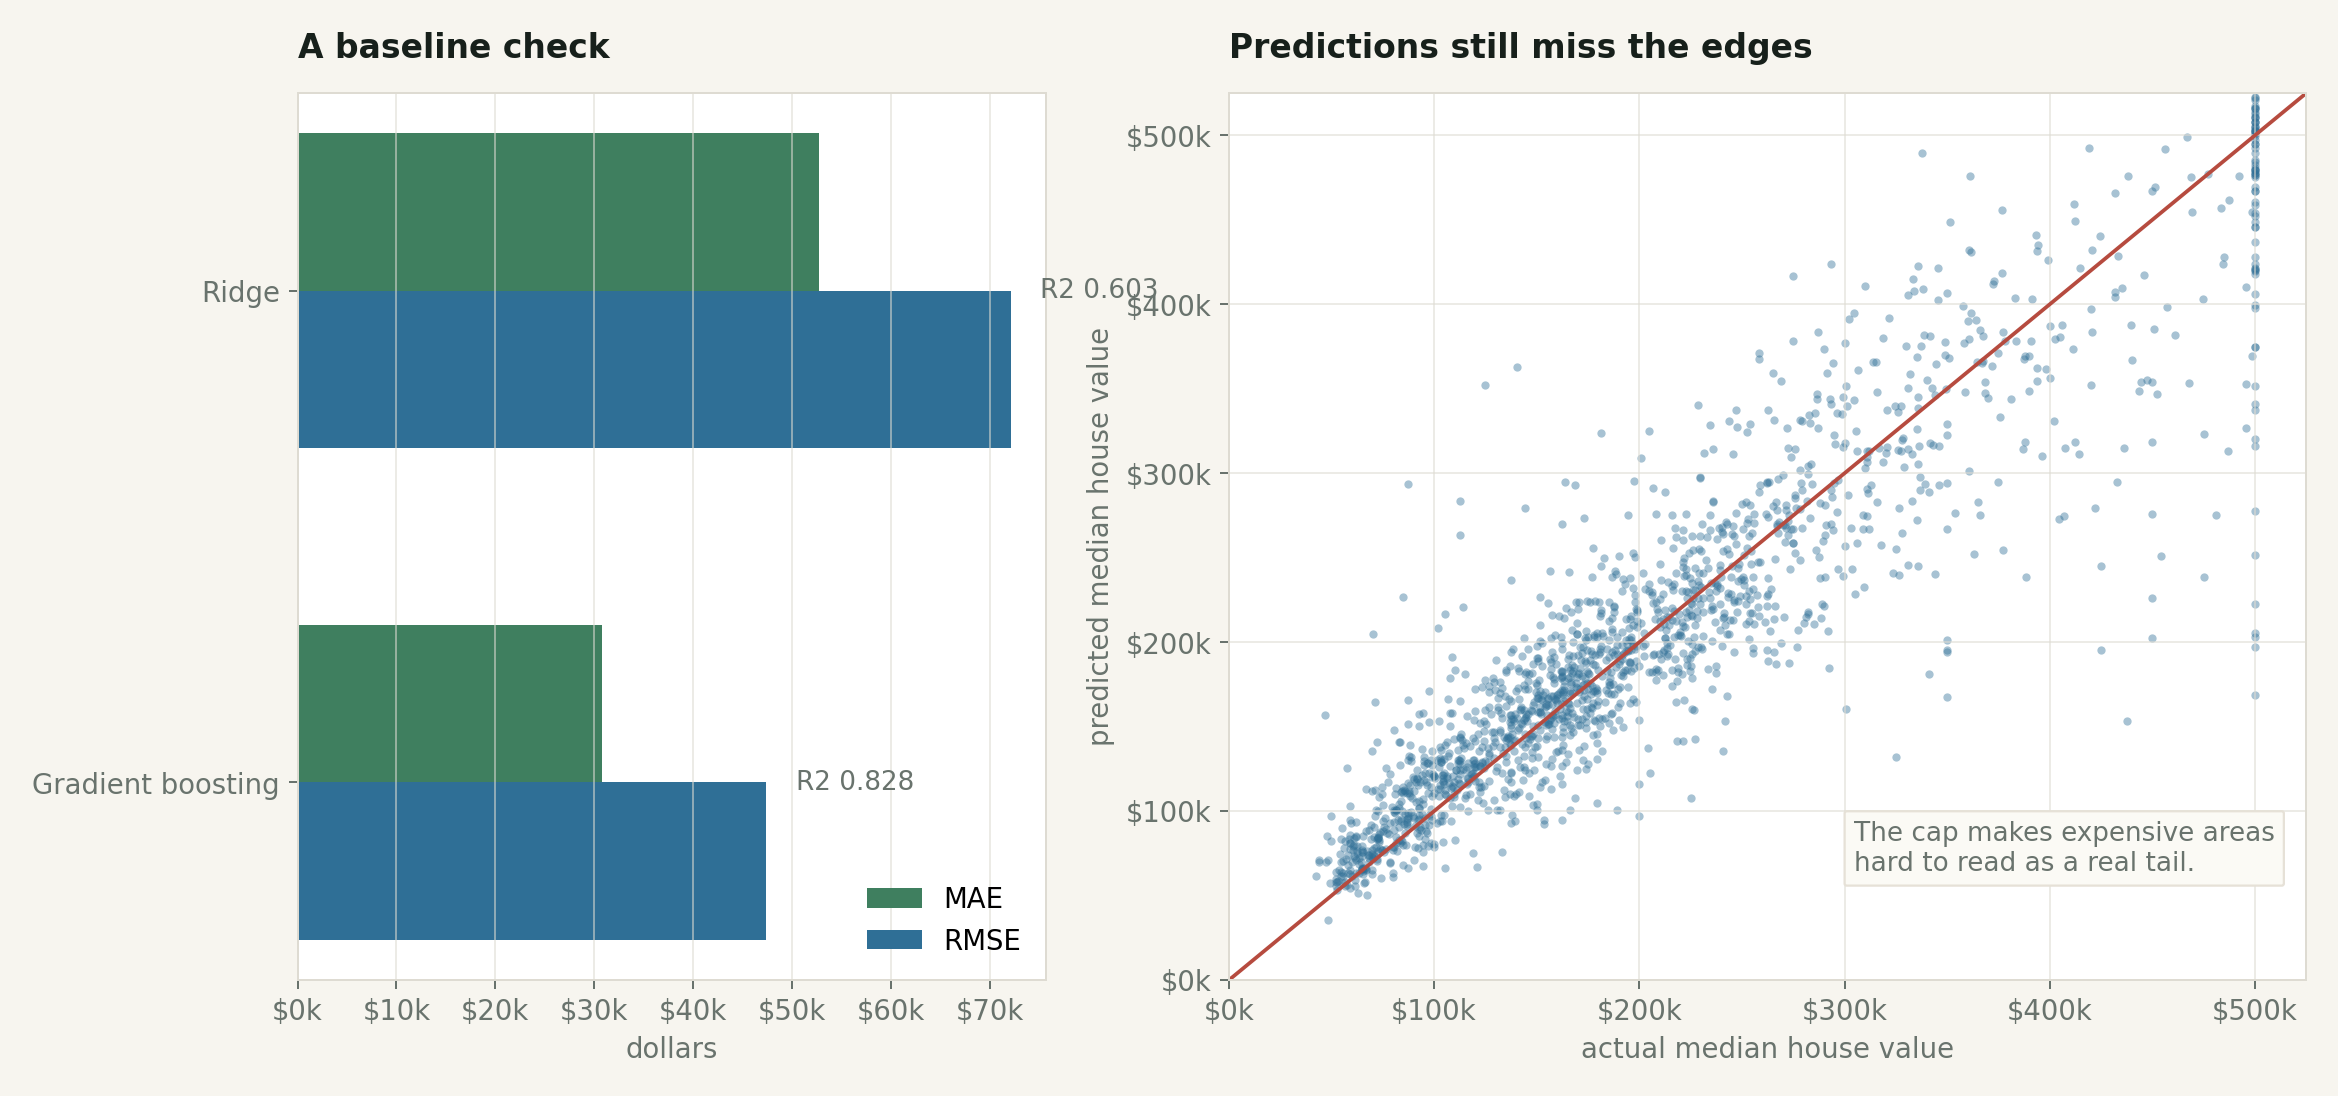Click the green MAE legend swatch
2338x1096 pixels.
coord(894,898)
